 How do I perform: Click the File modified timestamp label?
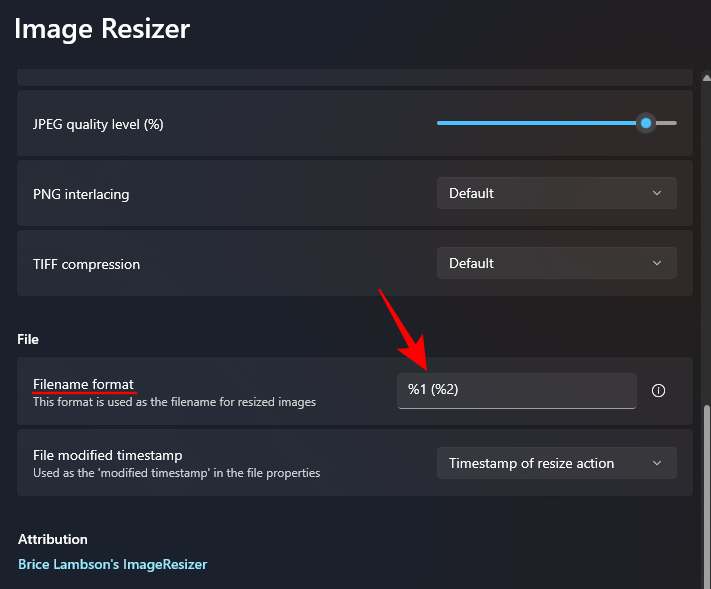107,455
